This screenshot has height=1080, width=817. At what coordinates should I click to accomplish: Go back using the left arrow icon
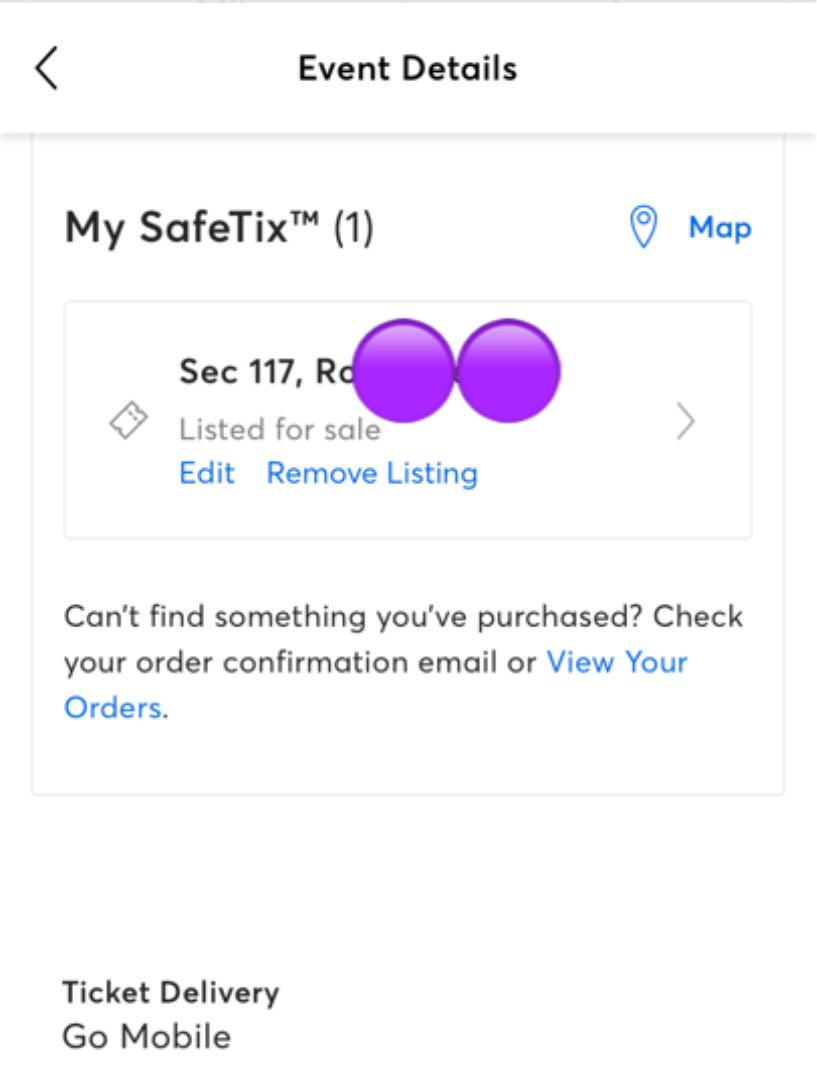(46, 68)
